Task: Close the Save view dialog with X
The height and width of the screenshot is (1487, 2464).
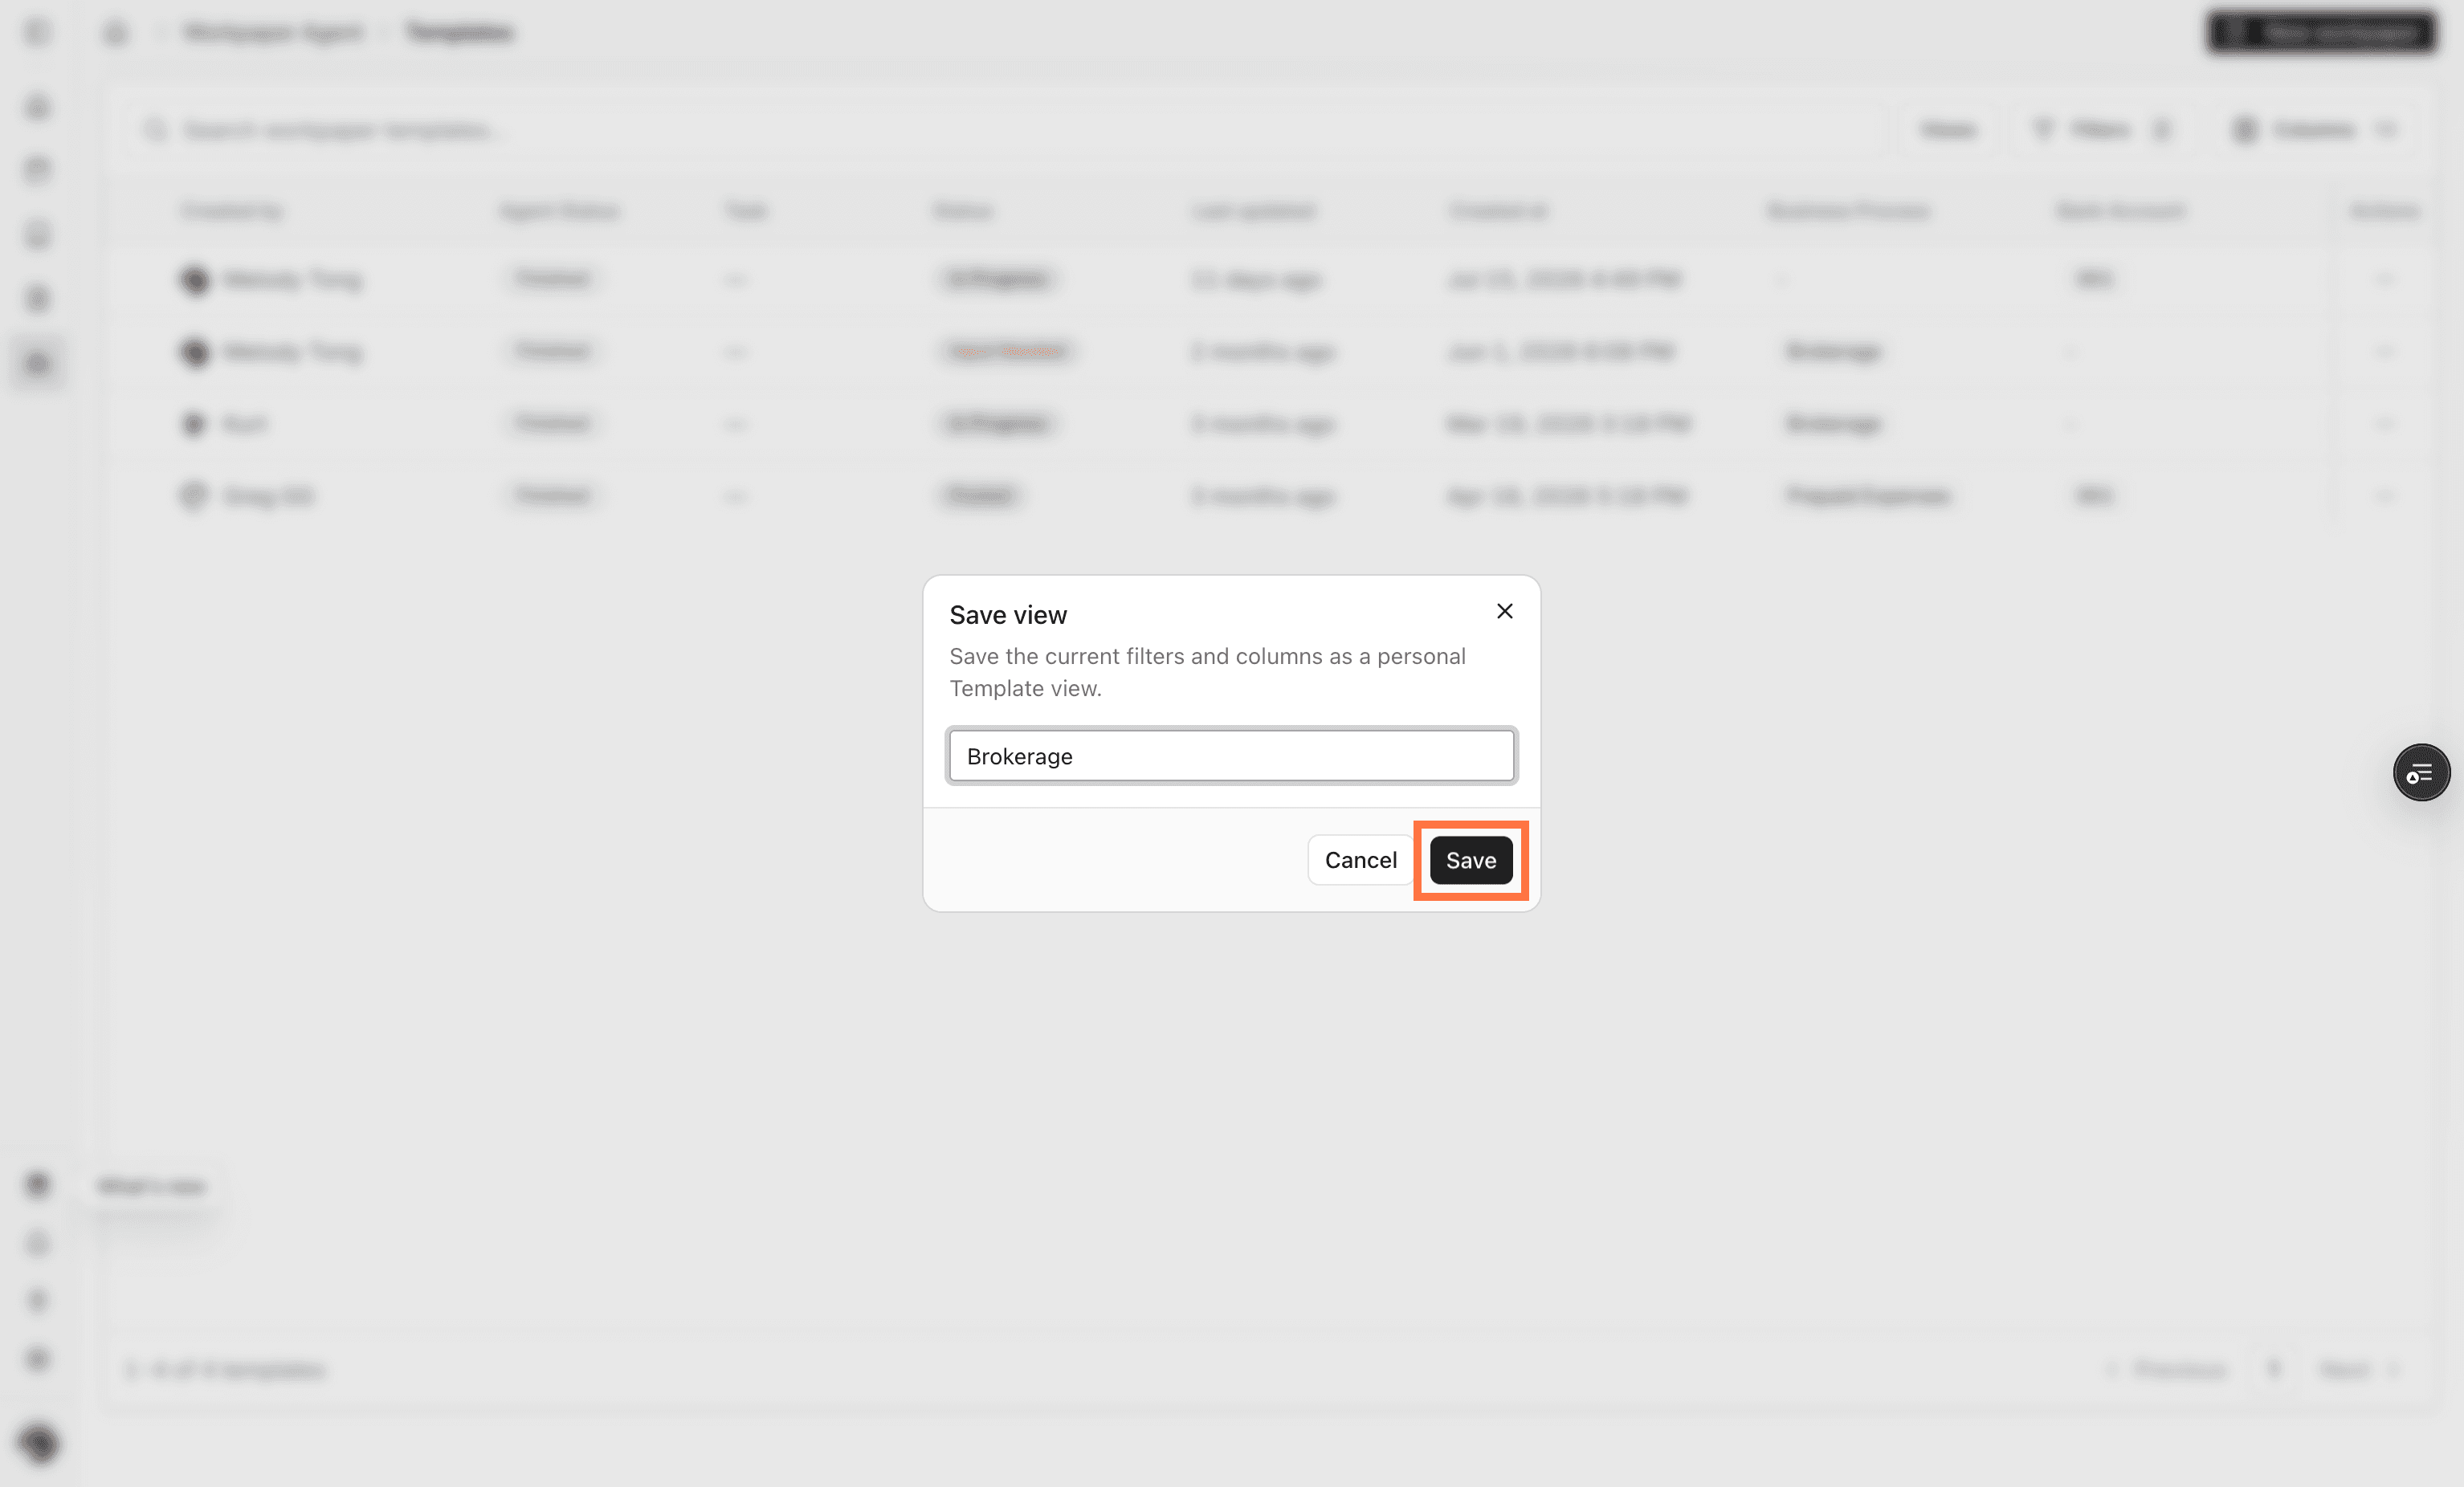Action: (1504, 611)
